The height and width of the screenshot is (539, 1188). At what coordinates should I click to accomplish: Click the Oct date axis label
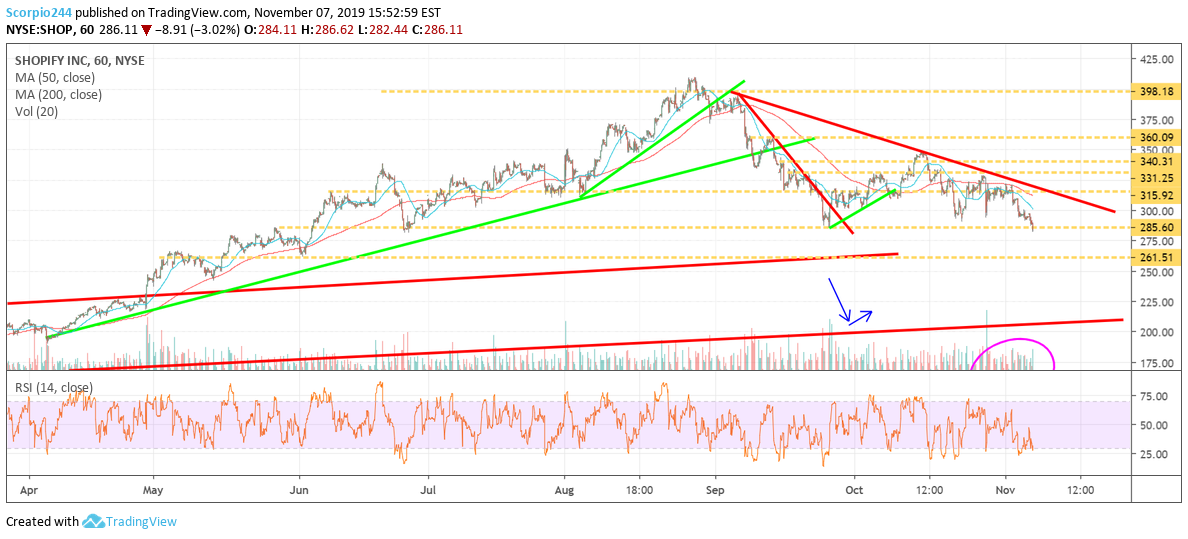tap(854, 490)
